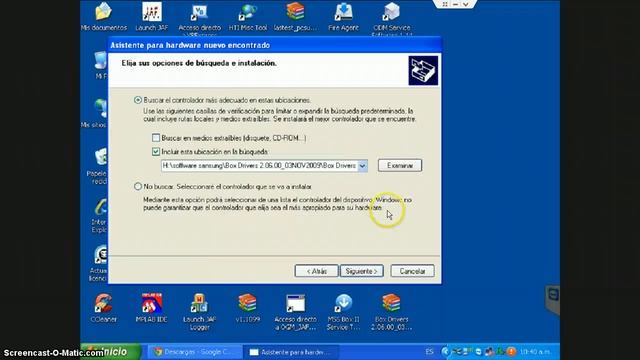
Task: Open the Acceso directo a OGM_JAF shortcut
Action: [296, 312]
